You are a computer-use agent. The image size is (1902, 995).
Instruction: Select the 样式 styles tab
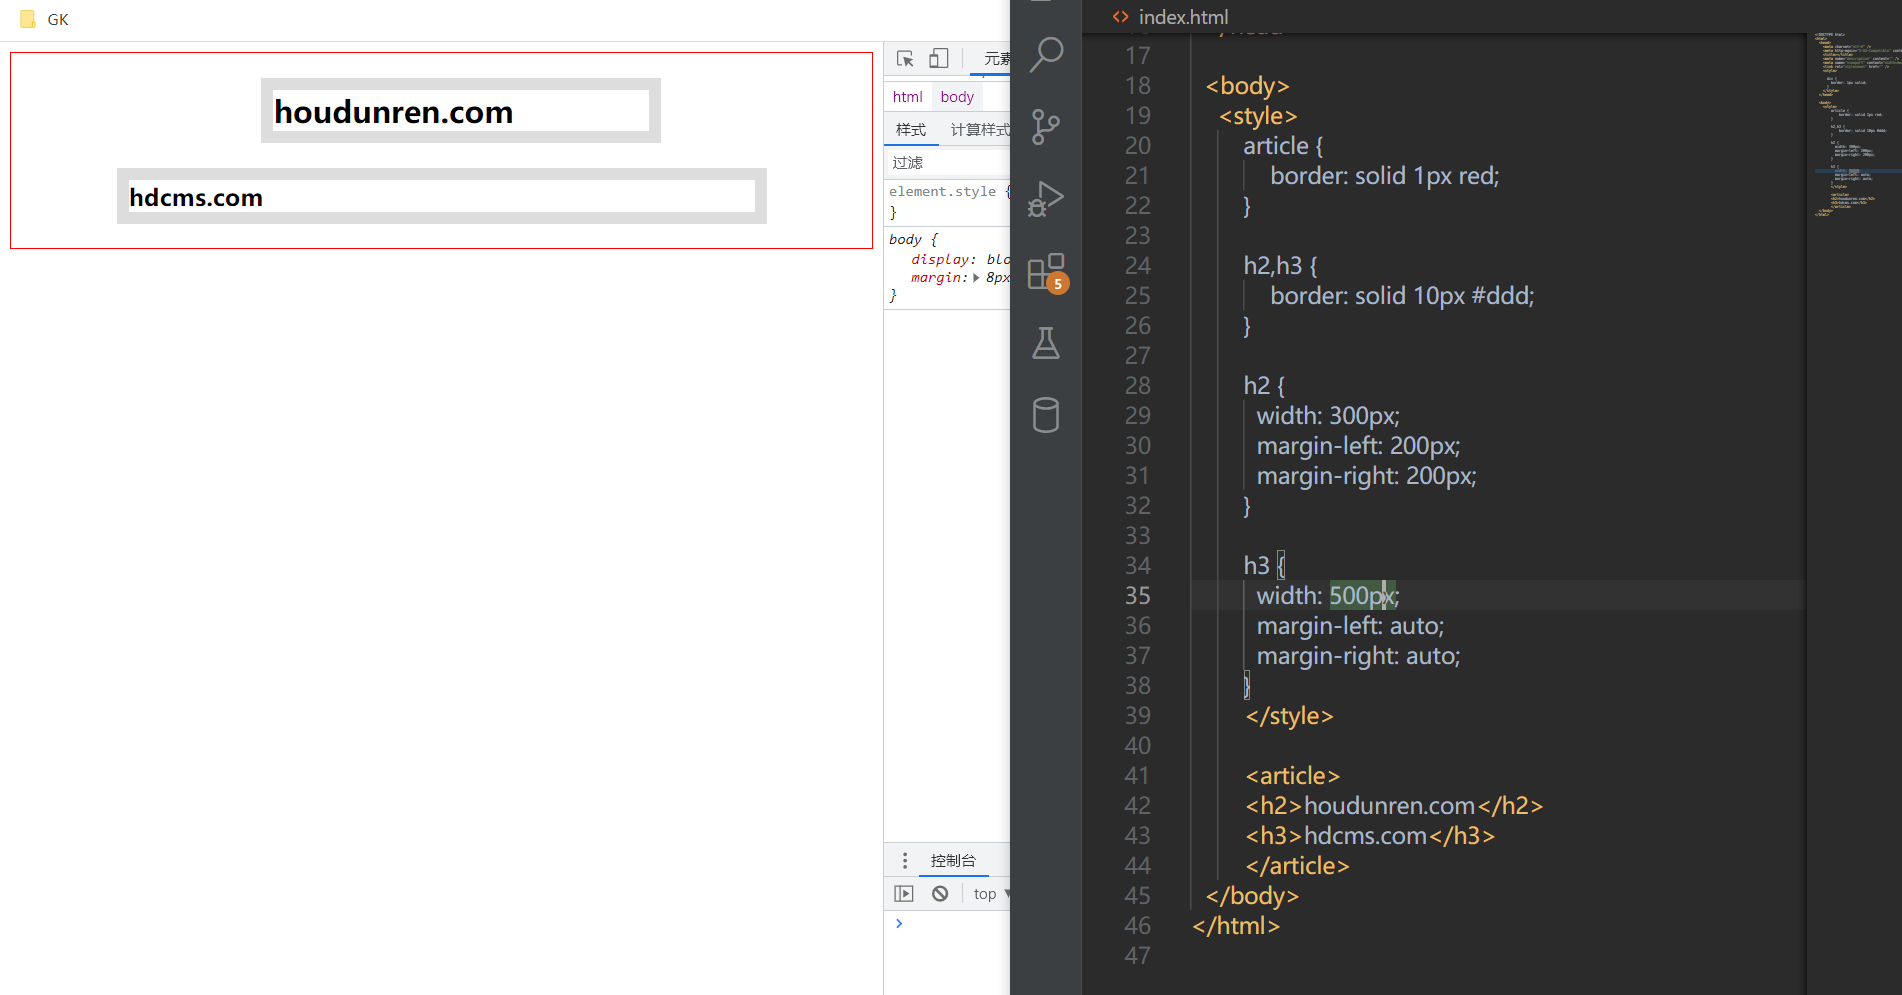point(911,130)
